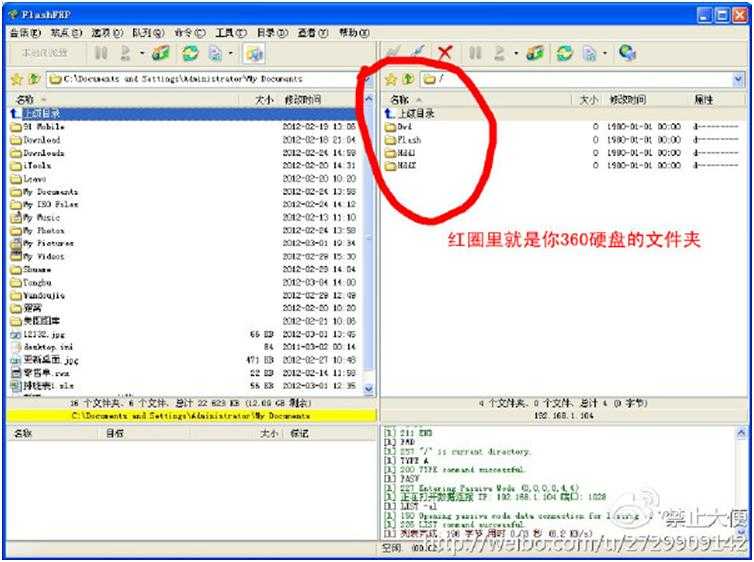Click the switch-to-FTP-browser icon in left toolbar
754x562 pixels.
[254, 53]
